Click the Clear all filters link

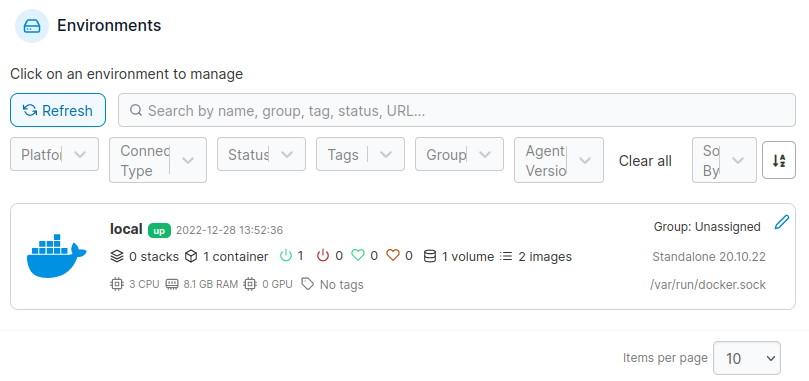(645, 161)
